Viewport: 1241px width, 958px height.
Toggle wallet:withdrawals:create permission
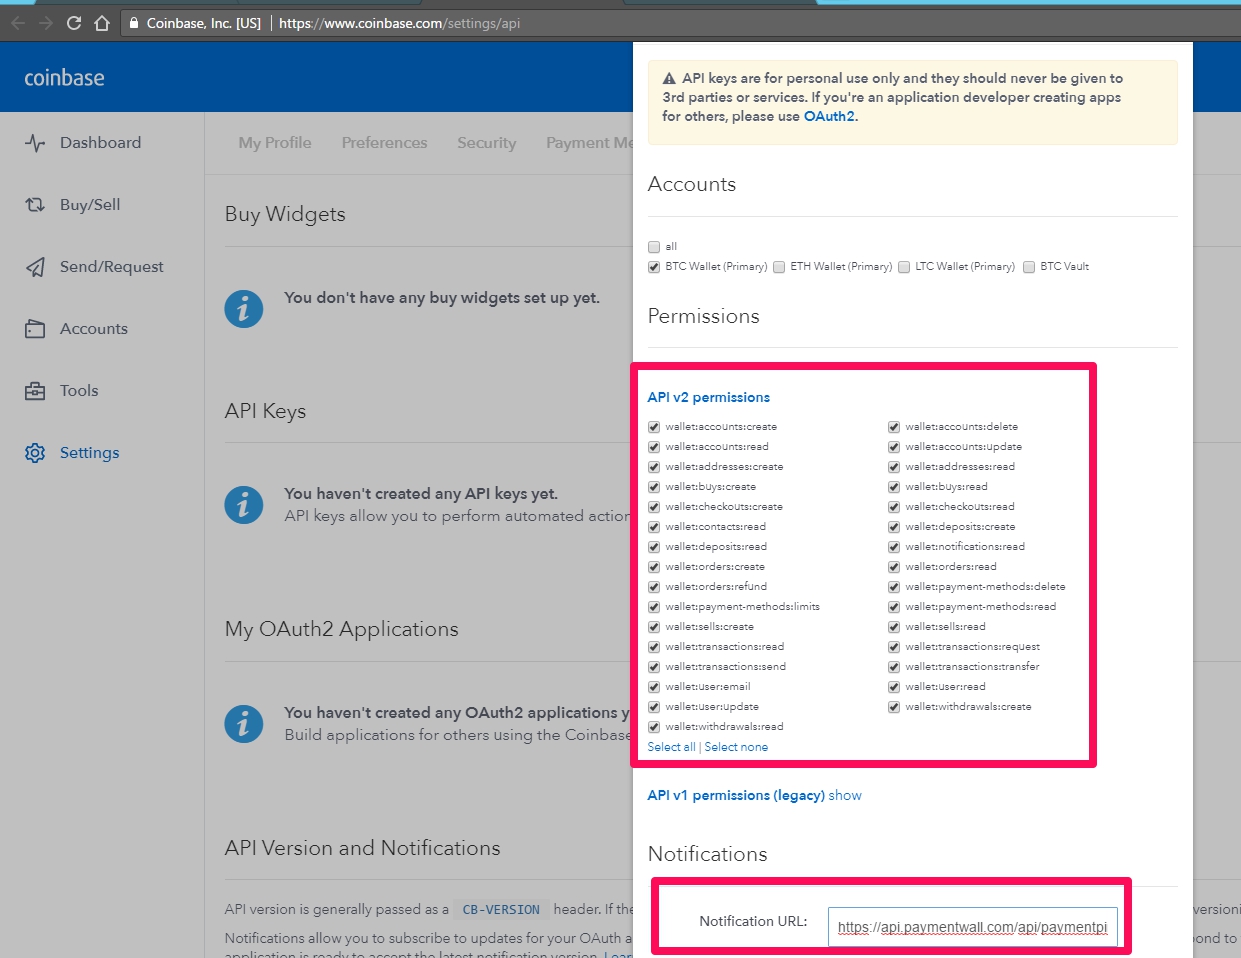coord(894,707)
